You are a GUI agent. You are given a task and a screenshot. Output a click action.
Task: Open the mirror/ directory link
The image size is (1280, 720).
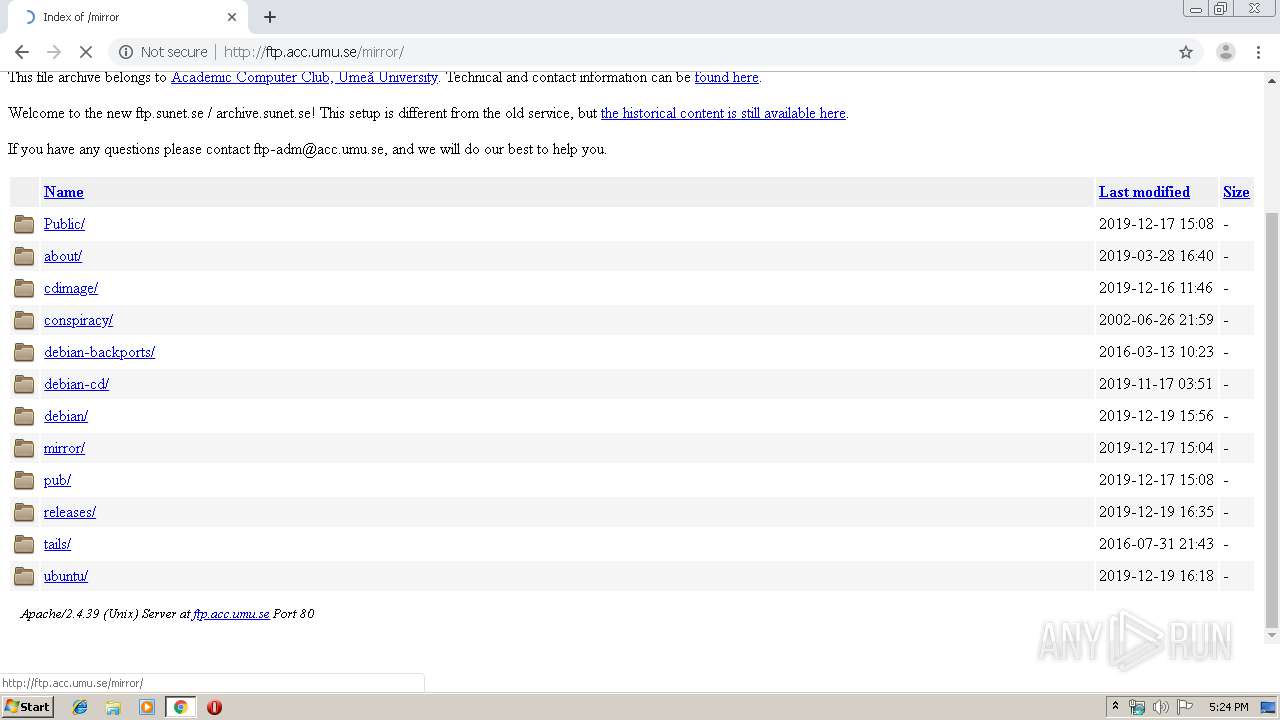pyautogui.click(x=64, y=448)
